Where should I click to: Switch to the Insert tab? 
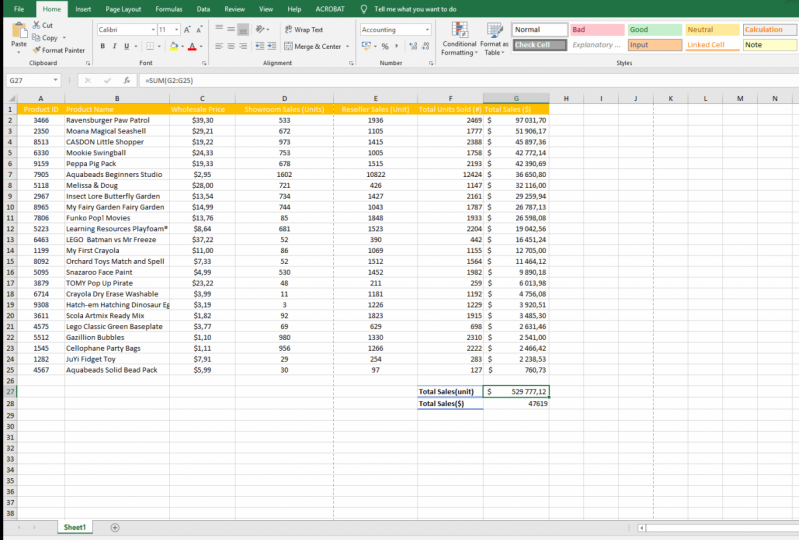pos(83,9)
